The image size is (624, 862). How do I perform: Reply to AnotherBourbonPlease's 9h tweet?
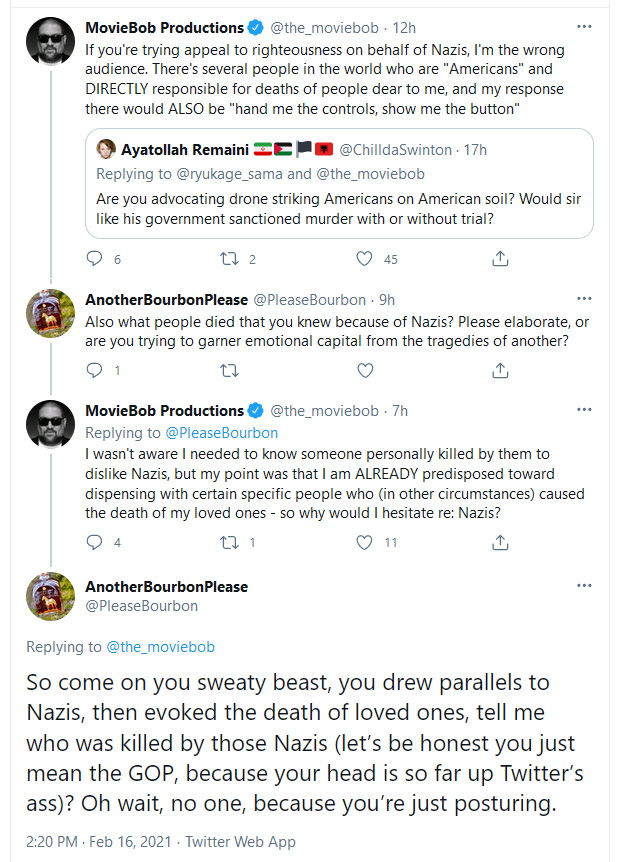tap(95, 370)
